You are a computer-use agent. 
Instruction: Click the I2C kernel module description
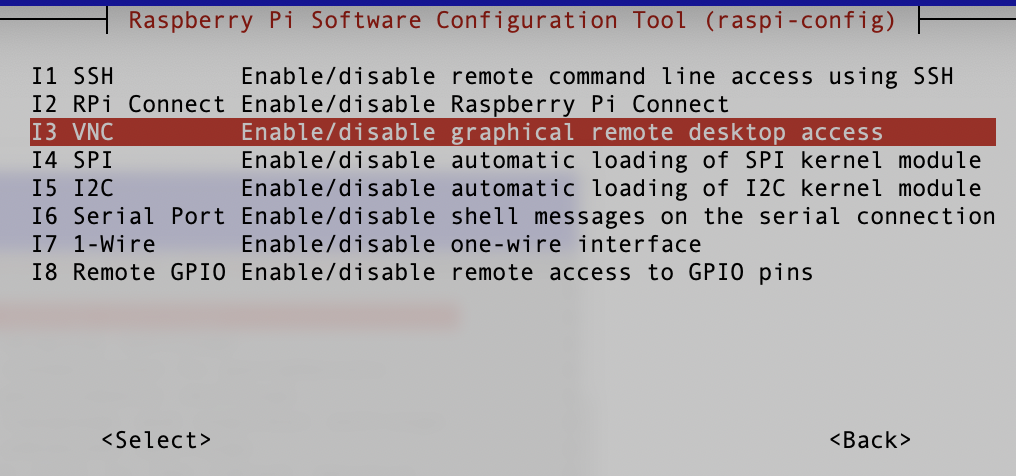[x=612, y=188]
